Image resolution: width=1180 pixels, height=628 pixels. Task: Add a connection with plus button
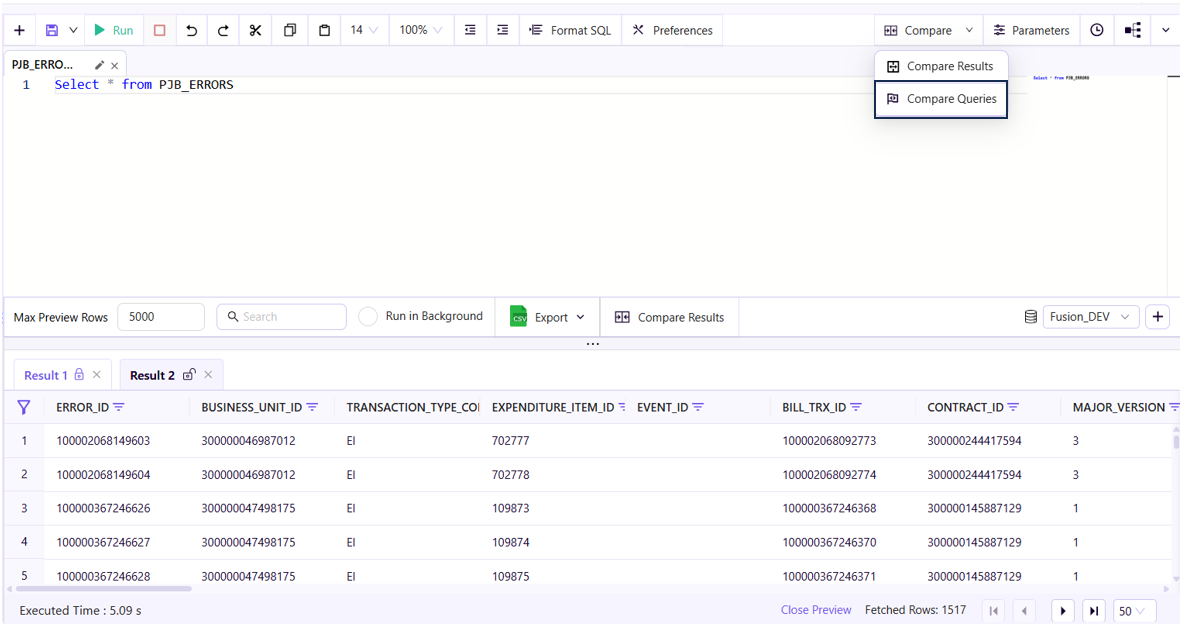tap(1157, 317)
